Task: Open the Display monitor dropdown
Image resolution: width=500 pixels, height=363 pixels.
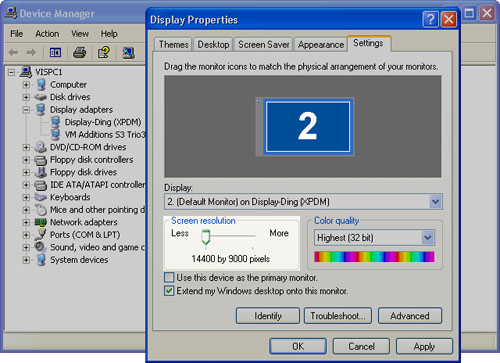Action: (435, 202)
